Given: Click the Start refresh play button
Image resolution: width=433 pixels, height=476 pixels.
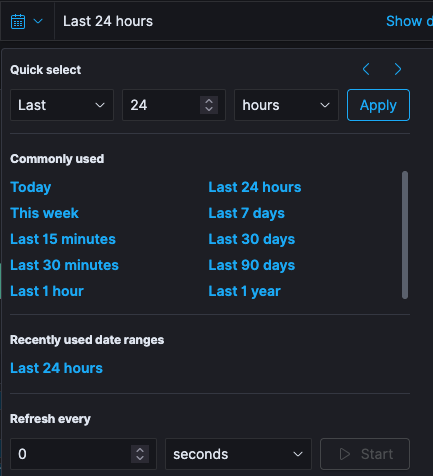Looking at the screenshot, I should point(365,454).
